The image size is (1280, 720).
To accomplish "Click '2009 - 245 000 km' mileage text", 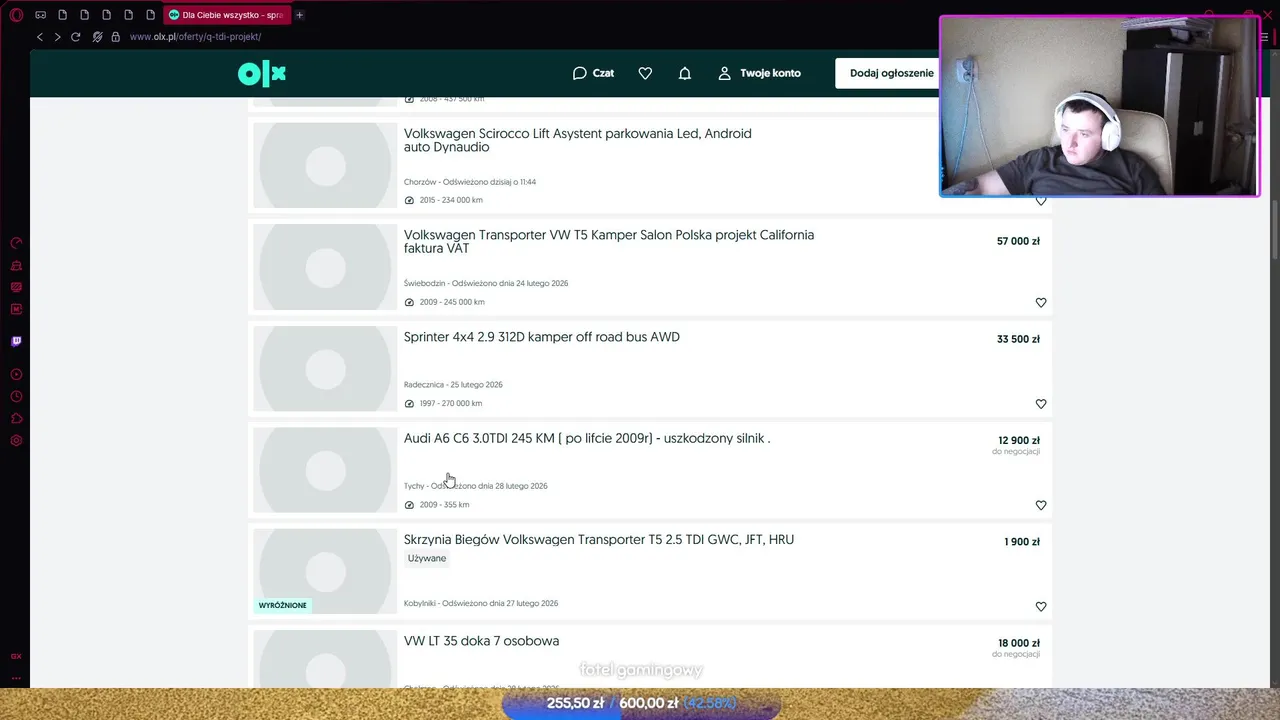I will pyautogui.click(x=452, y=302).
